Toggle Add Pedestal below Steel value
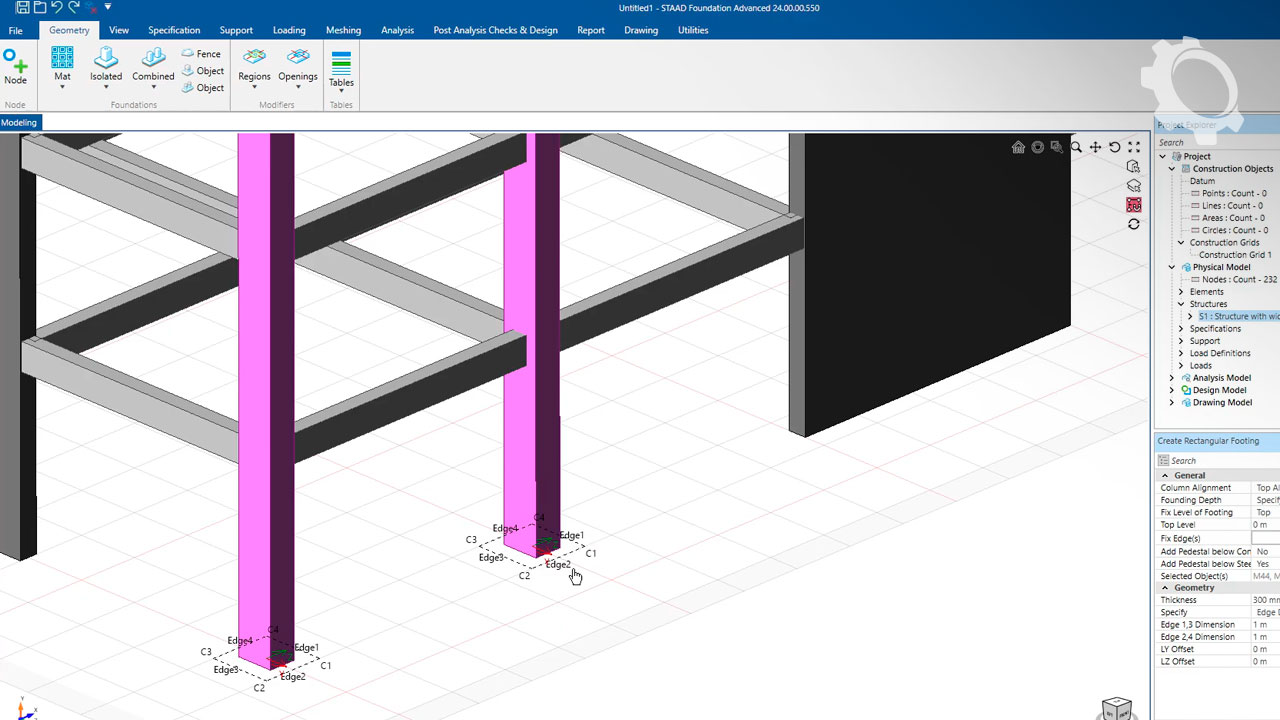The height and width of the screenshot is (720, 1280). (1265, 564)
